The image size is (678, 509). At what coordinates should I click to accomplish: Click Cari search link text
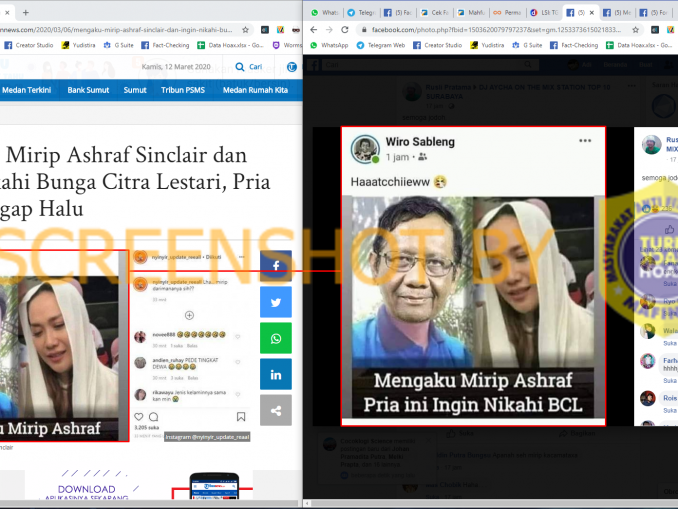tap(256, 67)
